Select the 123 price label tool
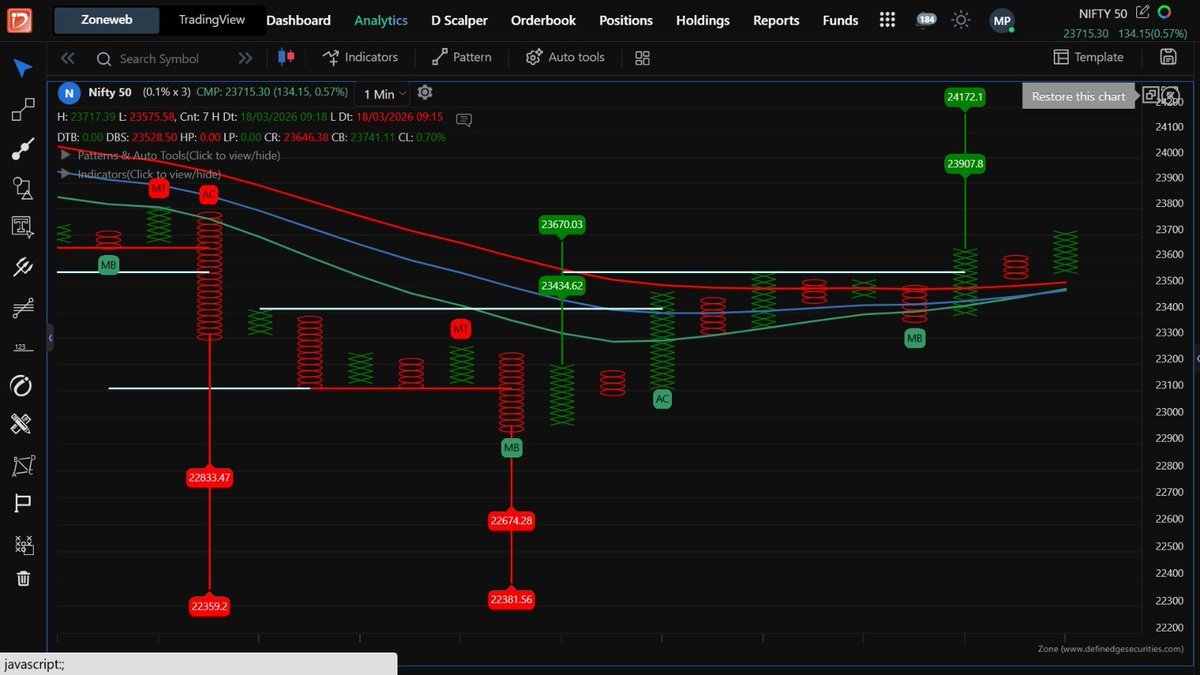This screenshot has width=1200, height=675. click(22, 347)
